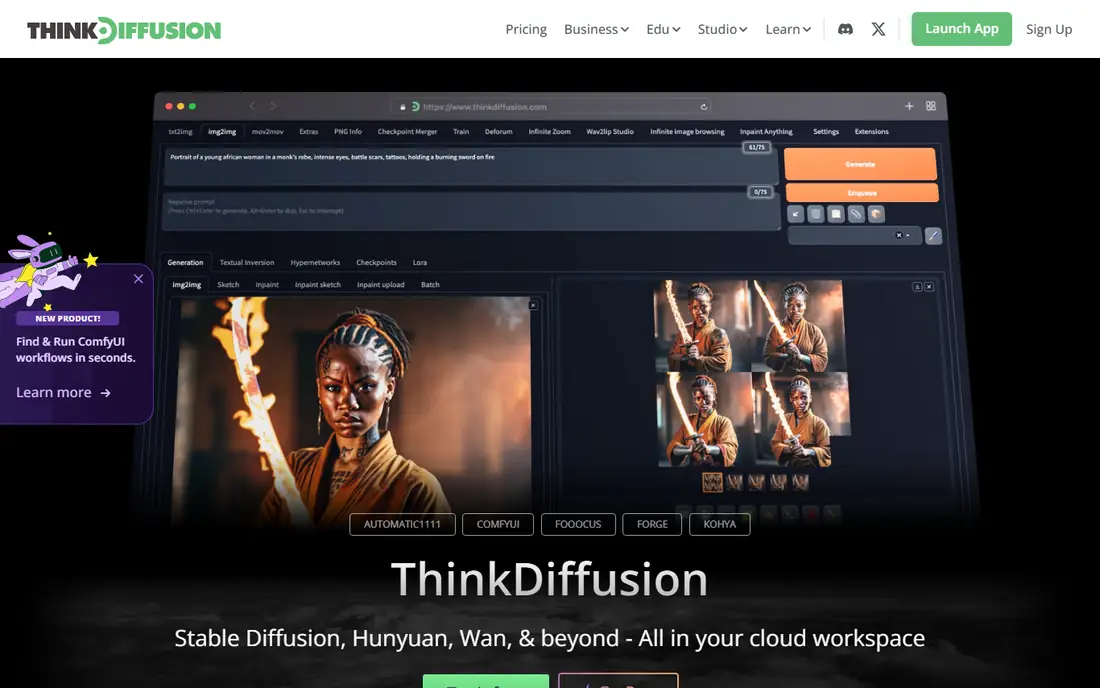This screenshot has height=688, width=1100.
Task: Switch to the txt2img tab
Action: pyautogui.click(x=180, y=131)
